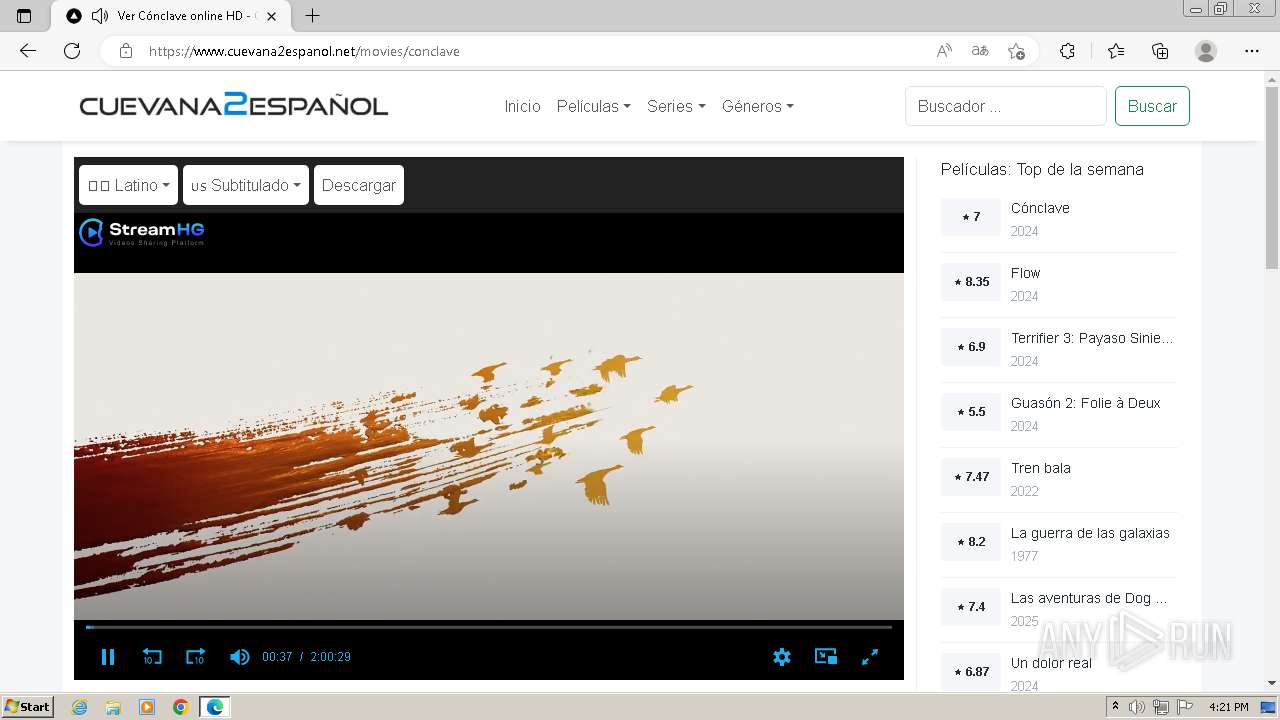1280x720 pixels.
Task: Go to Inicio page
Action: pyautogui.click(x=522, y=106)
